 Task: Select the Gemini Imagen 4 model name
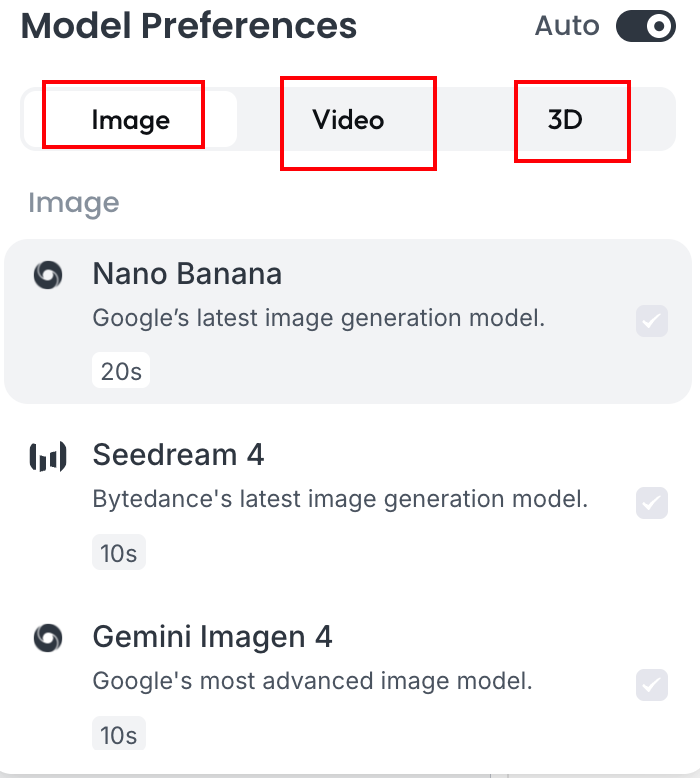tap(212, 636)
